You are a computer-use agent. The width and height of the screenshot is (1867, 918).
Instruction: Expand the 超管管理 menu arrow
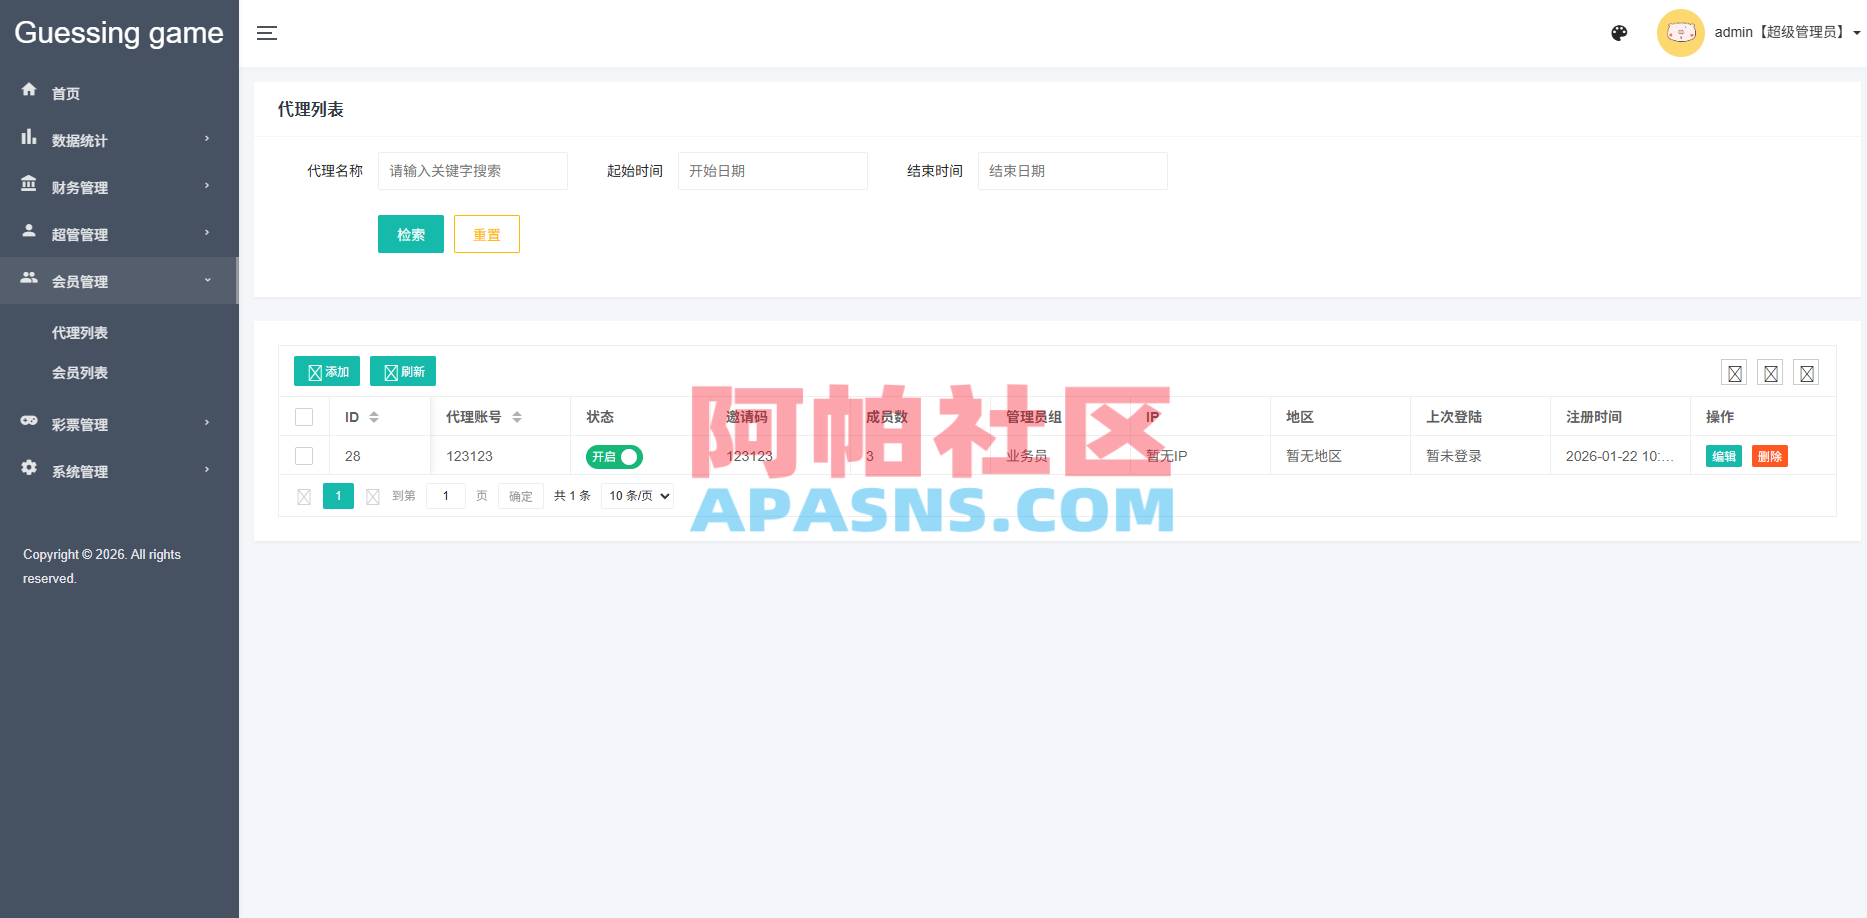pos(207,233)
